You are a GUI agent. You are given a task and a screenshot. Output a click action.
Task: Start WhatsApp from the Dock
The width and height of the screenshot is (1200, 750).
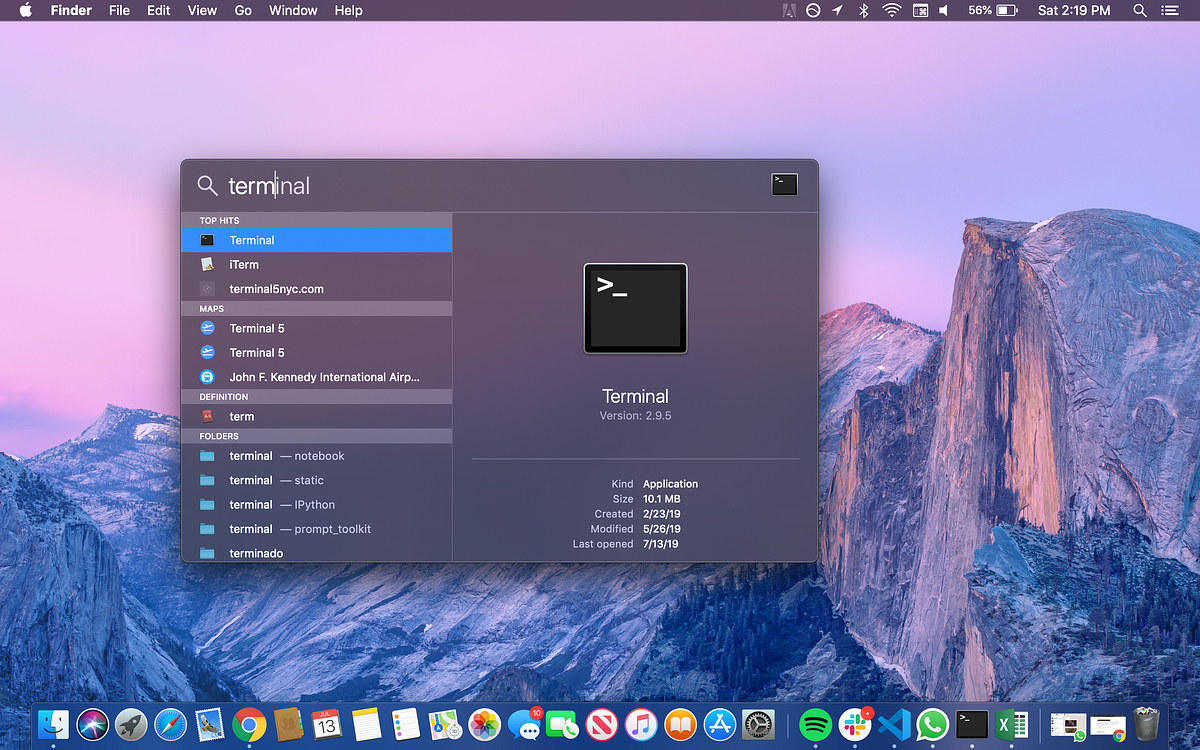[932, 724]
